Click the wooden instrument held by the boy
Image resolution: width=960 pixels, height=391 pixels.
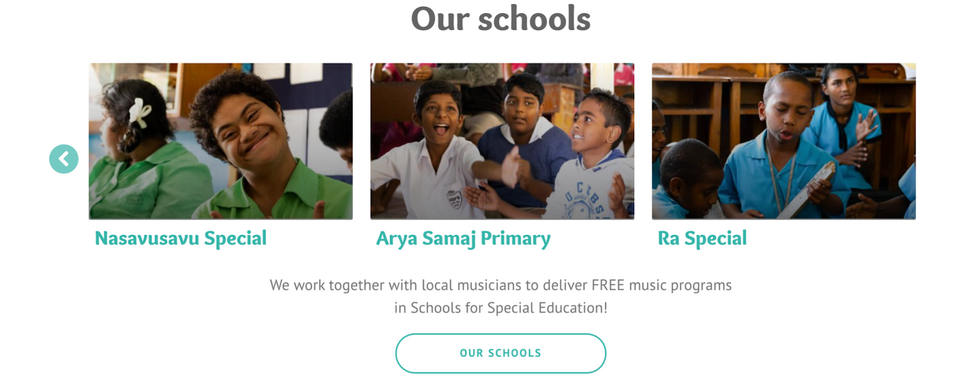[x=807, y=190]
